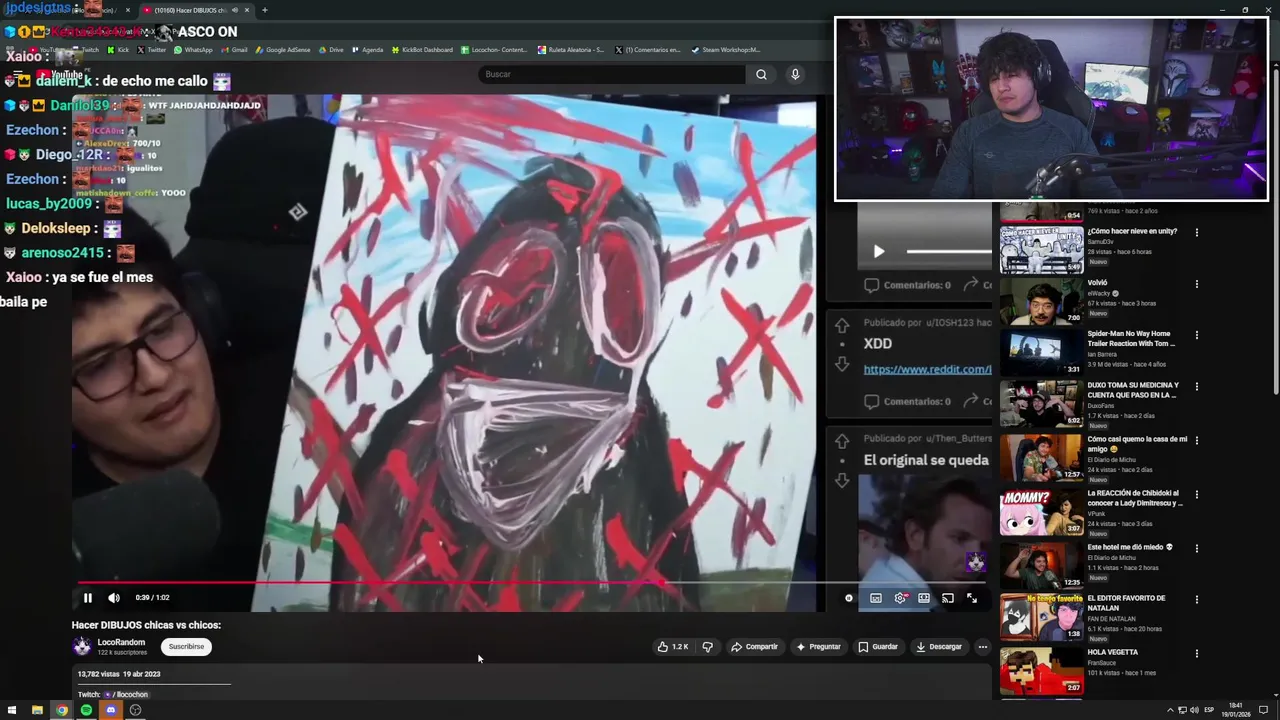The height and width of the screenshot is (720, 1280).
Task: Toggle the autoplay switch in player
Action: coord(849,598)
